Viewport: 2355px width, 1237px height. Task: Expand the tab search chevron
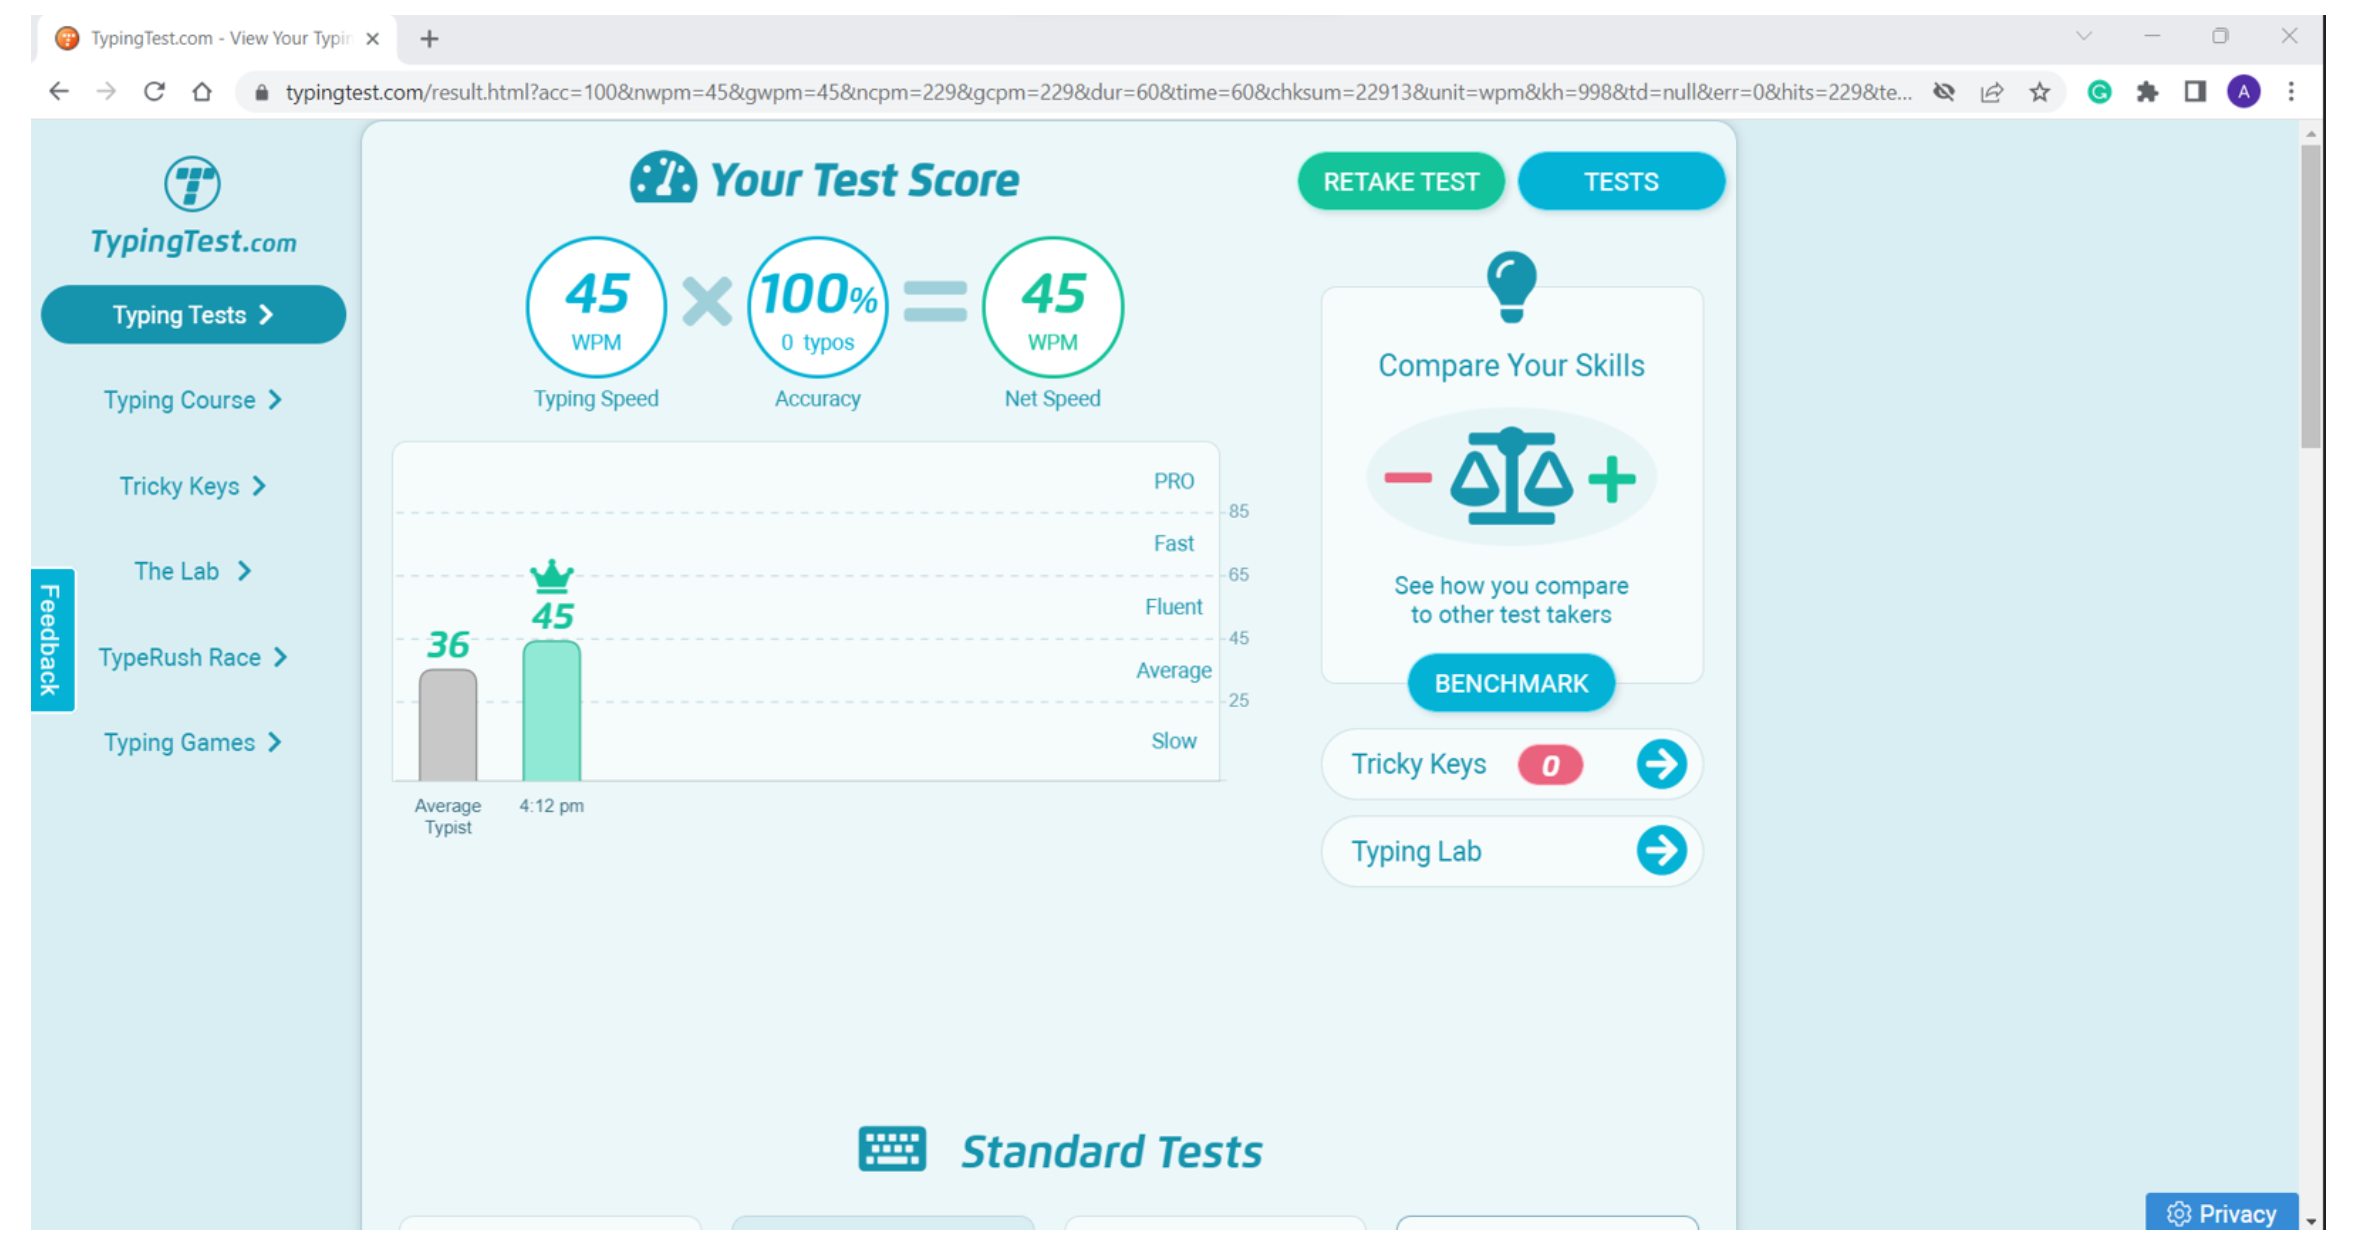[x=2083, y=36]
